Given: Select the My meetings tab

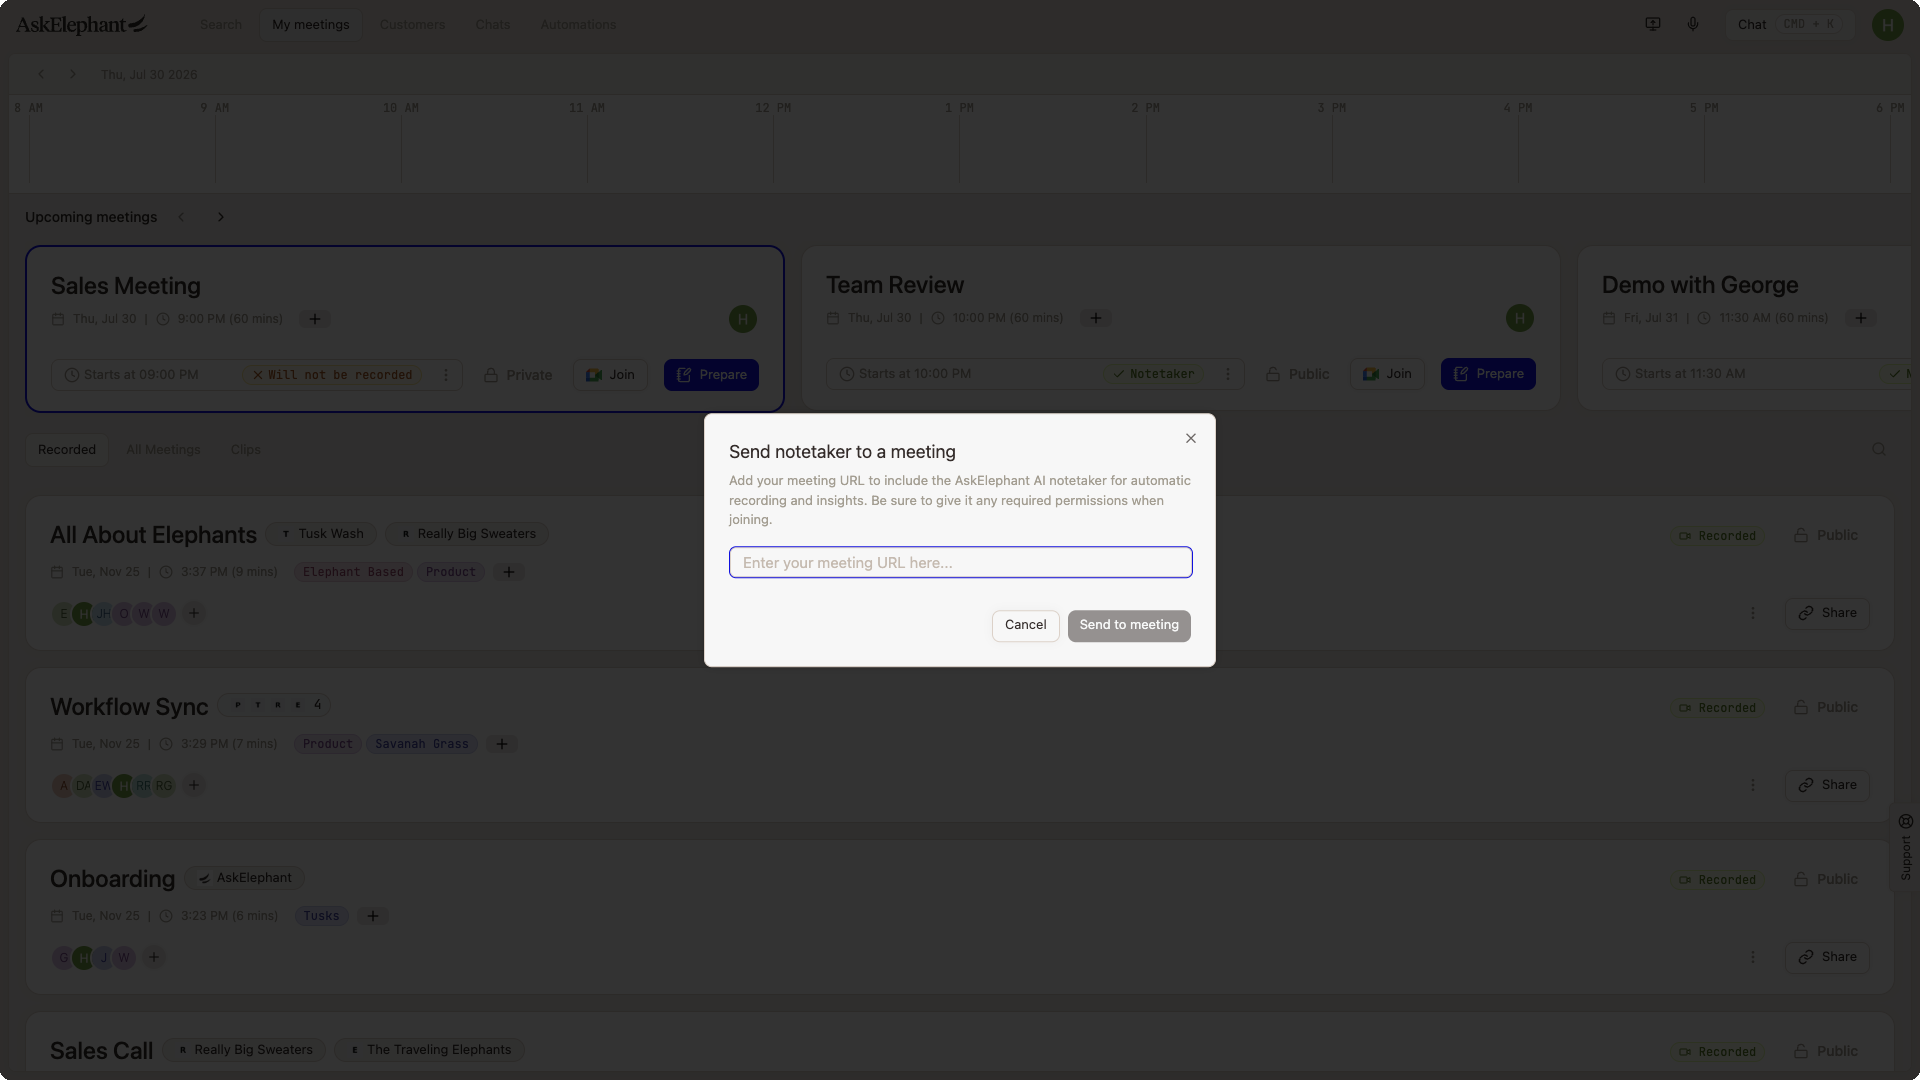Looking at the screenshot, I should 311,24.
